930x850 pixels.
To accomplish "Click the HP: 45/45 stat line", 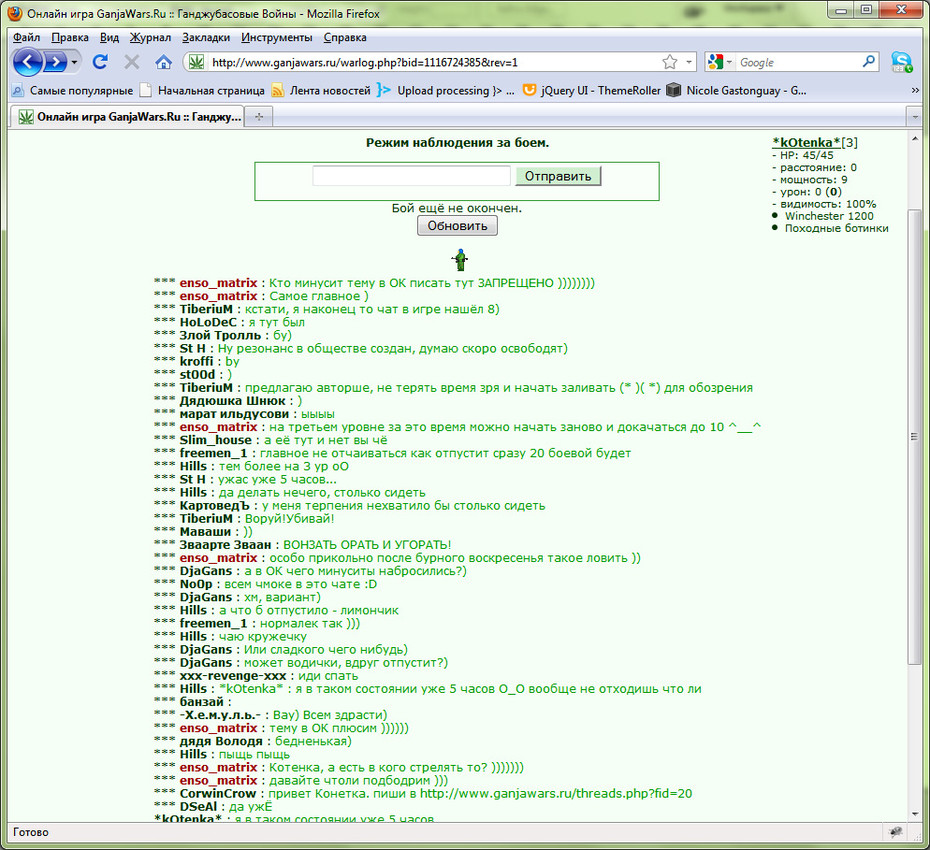I will click(x=807, y=155).
